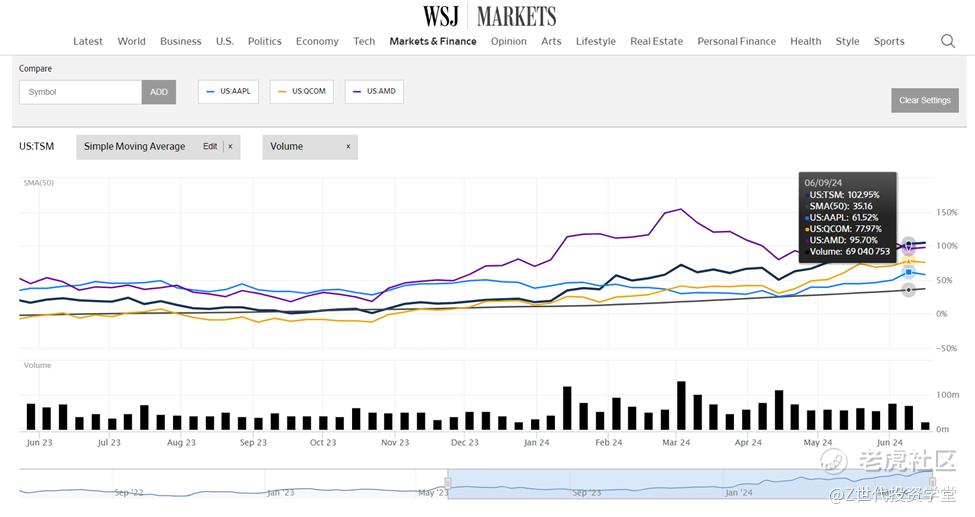The image size is (975, 517).
Task: Click the left range slider handle
Action: tap(448, 483)
